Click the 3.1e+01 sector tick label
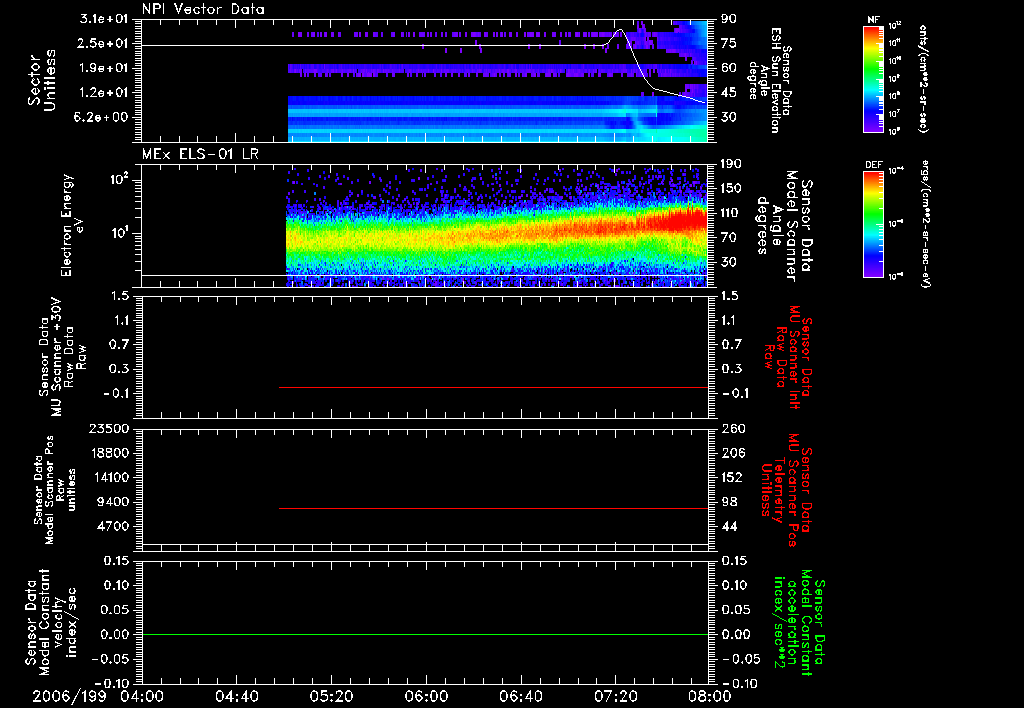The image size is (1024, 708). 103,19
